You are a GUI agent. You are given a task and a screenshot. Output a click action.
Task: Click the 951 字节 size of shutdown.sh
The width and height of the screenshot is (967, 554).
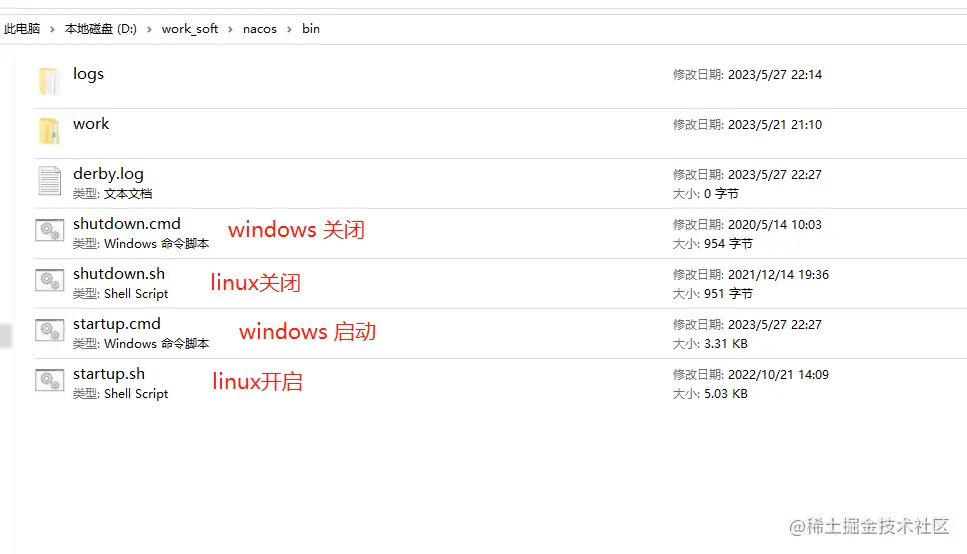728,294
